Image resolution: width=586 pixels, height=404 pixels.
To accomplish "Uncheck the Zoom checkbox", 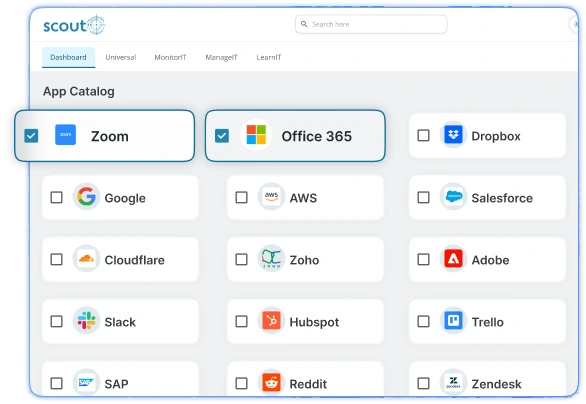I will pos(31,136).
